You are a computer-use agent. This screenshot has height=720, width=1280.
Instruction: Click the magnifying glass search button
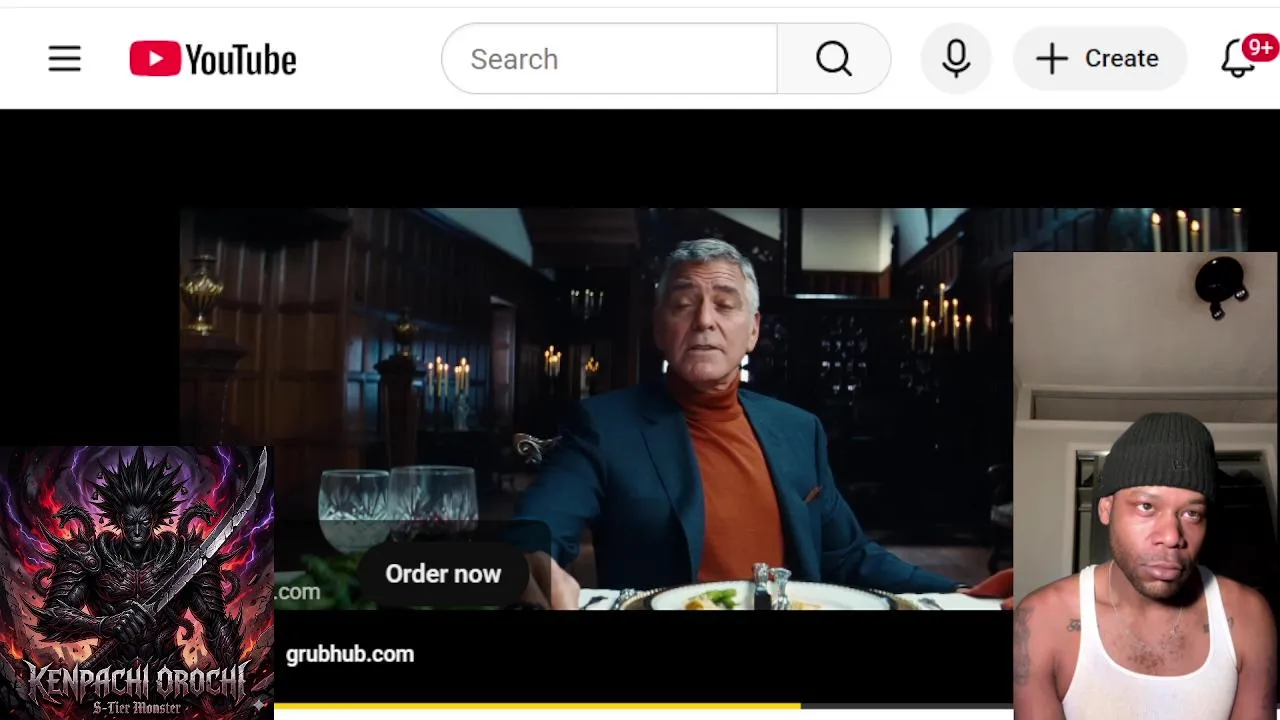click(834, 59)
